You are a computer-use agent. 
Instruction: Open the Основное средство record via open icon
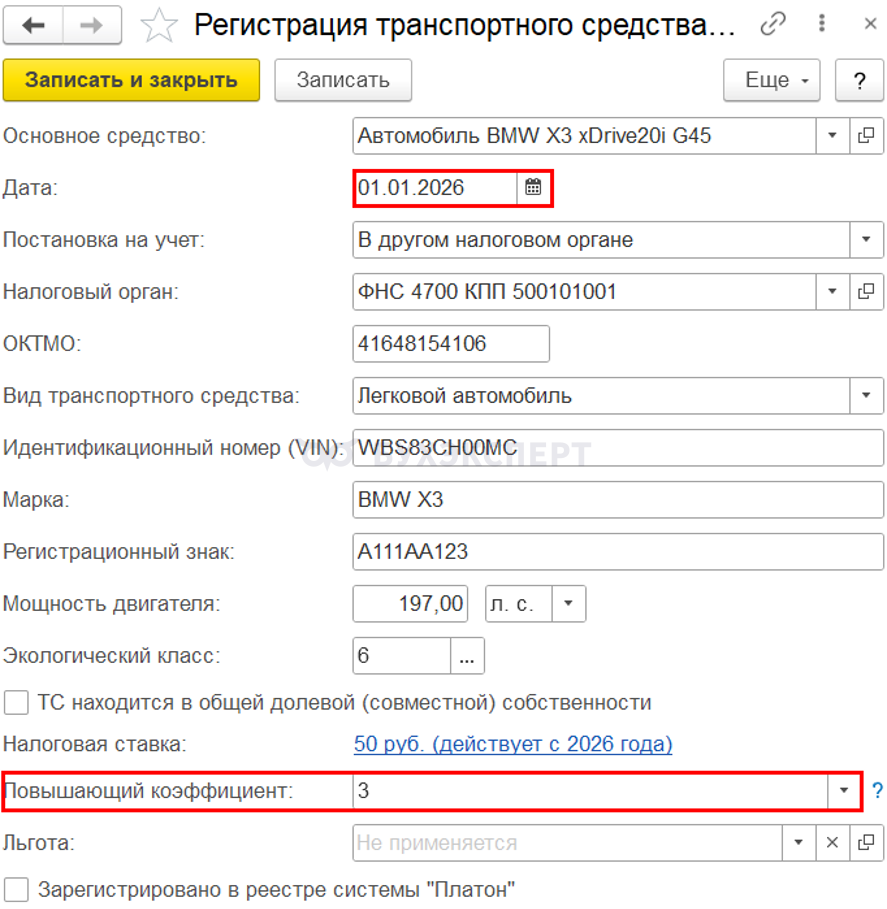click(866, 136)
